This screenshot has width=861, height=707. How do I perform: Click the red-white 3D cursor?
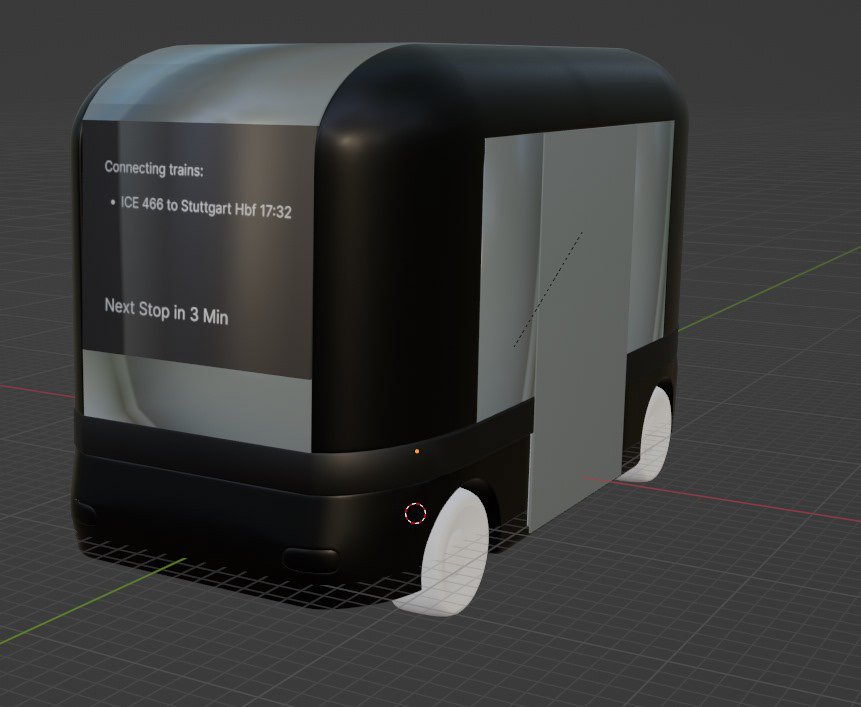(x=415, y=513)
